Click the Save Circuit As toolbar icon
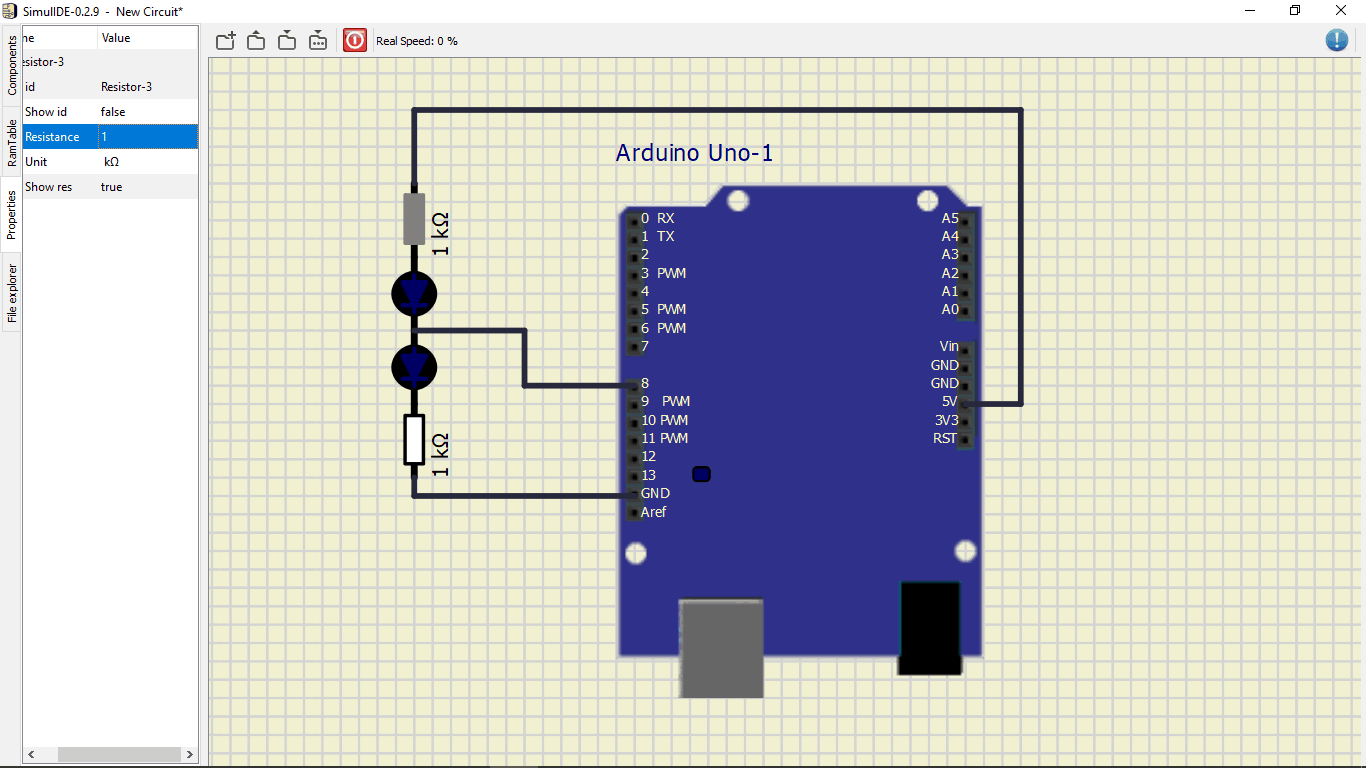This screenshot has height=768, width=1366. click(x=317, y=40)
